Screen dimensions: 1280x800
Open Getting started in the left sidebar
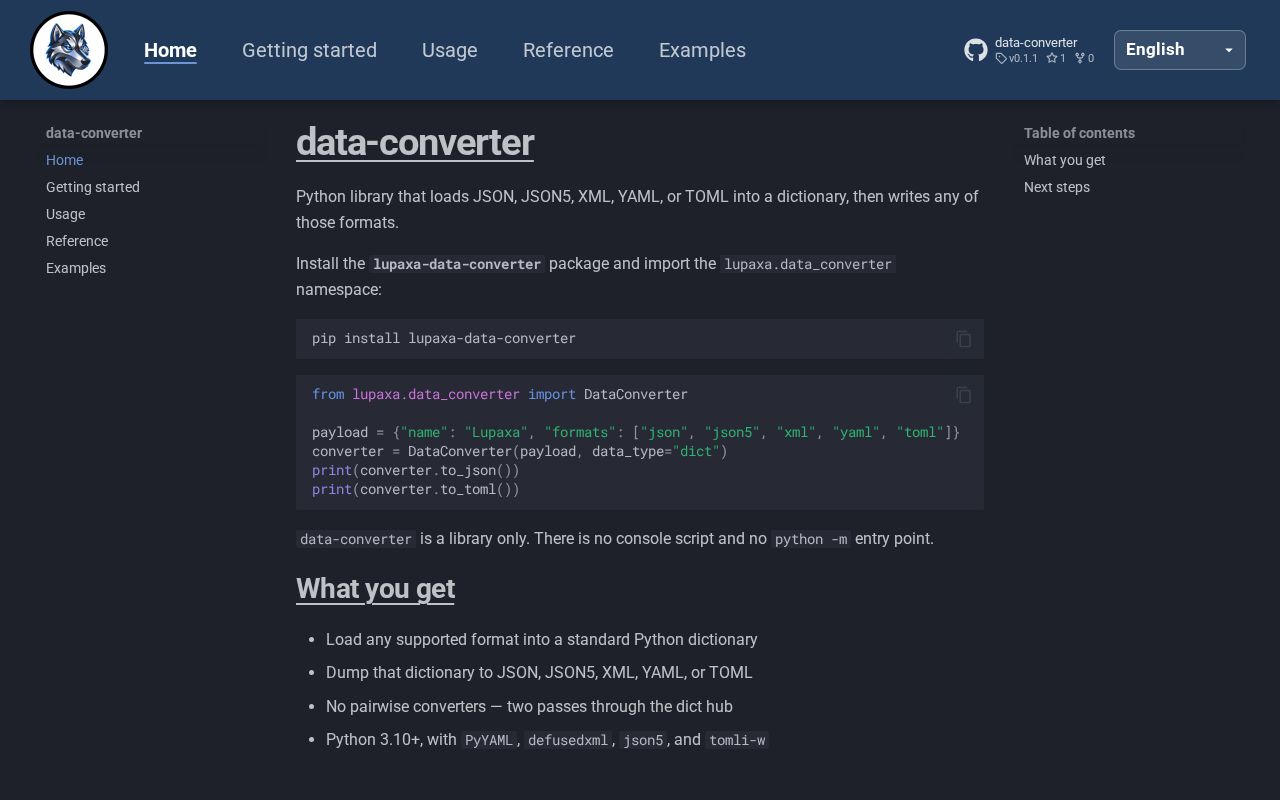[x=93, y=187]
